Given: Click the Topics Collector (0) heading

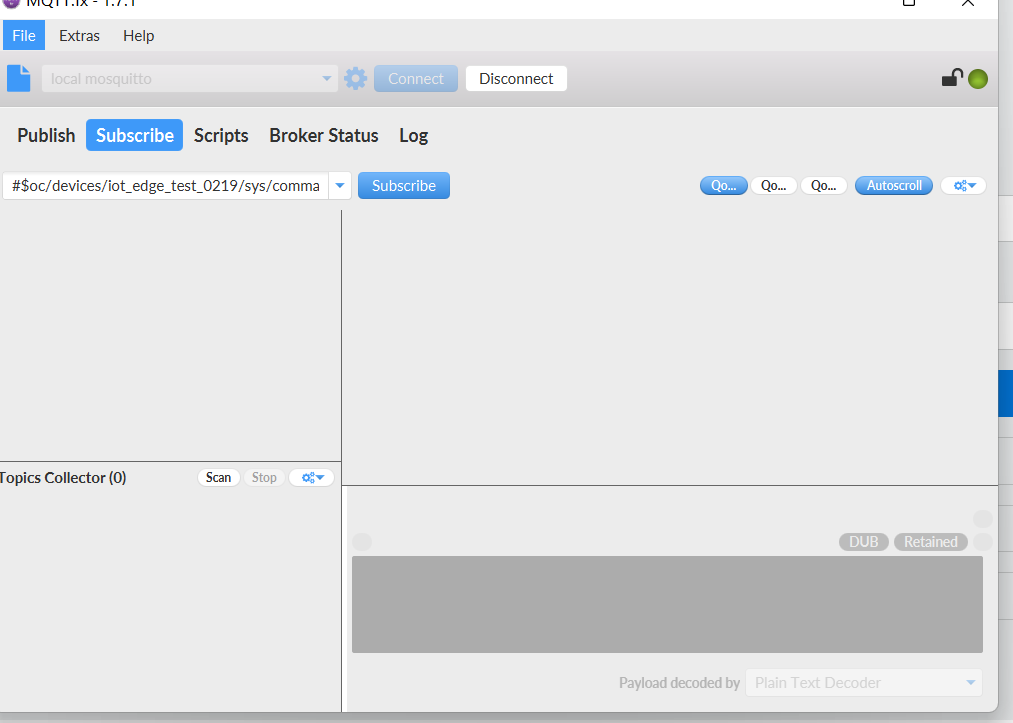Looking at the screenshot, I should pos(63,477).
